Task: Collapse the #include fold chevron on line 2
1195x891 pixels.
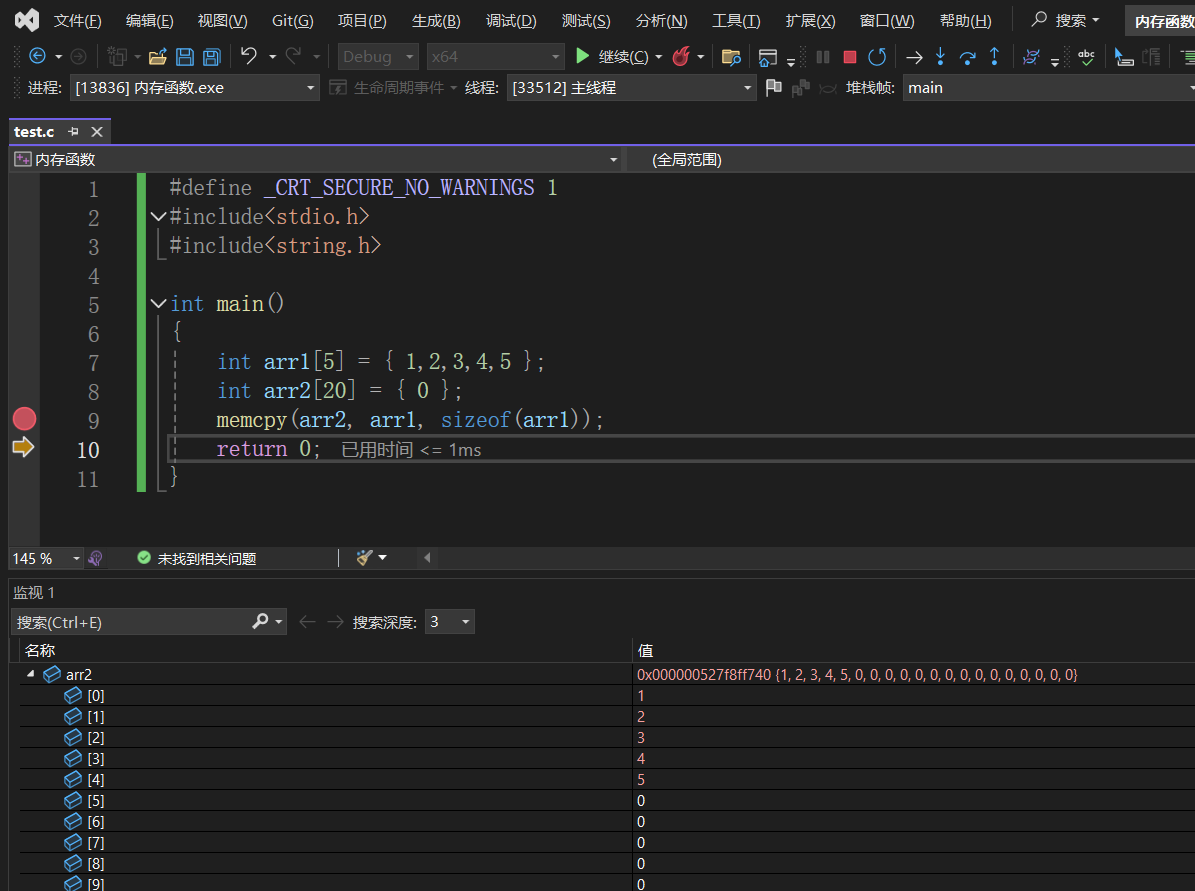Action: (159, 216)
